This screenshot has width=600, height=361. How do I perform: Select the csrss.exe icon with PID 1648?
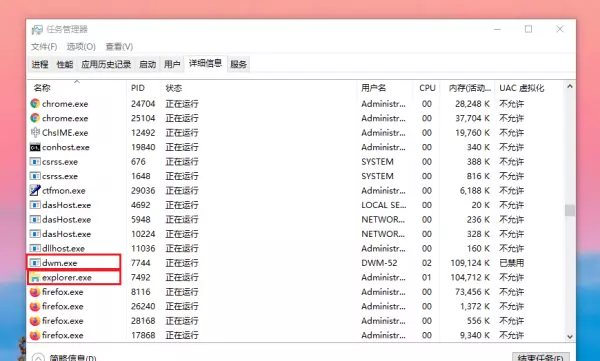pyautogui.click(x=35, y=176)
